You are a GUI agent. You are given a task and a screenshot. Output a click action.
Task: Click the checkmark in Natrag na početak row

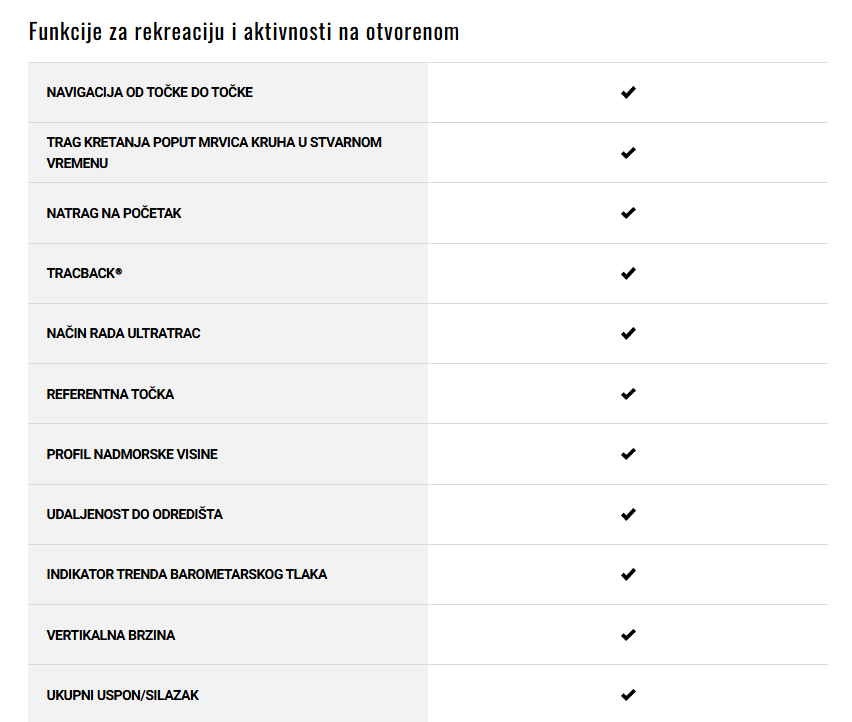click(x=628, y=213)
